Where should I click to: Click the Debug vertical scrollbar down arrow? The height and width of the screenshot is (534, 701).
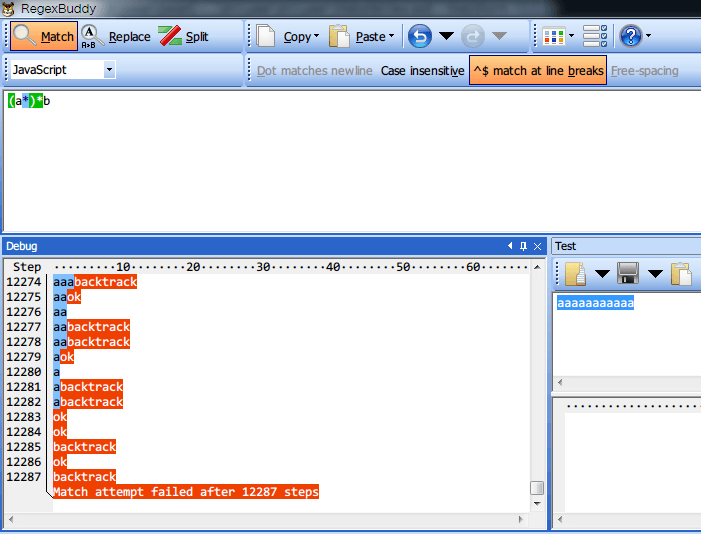(x=537, y=504)
